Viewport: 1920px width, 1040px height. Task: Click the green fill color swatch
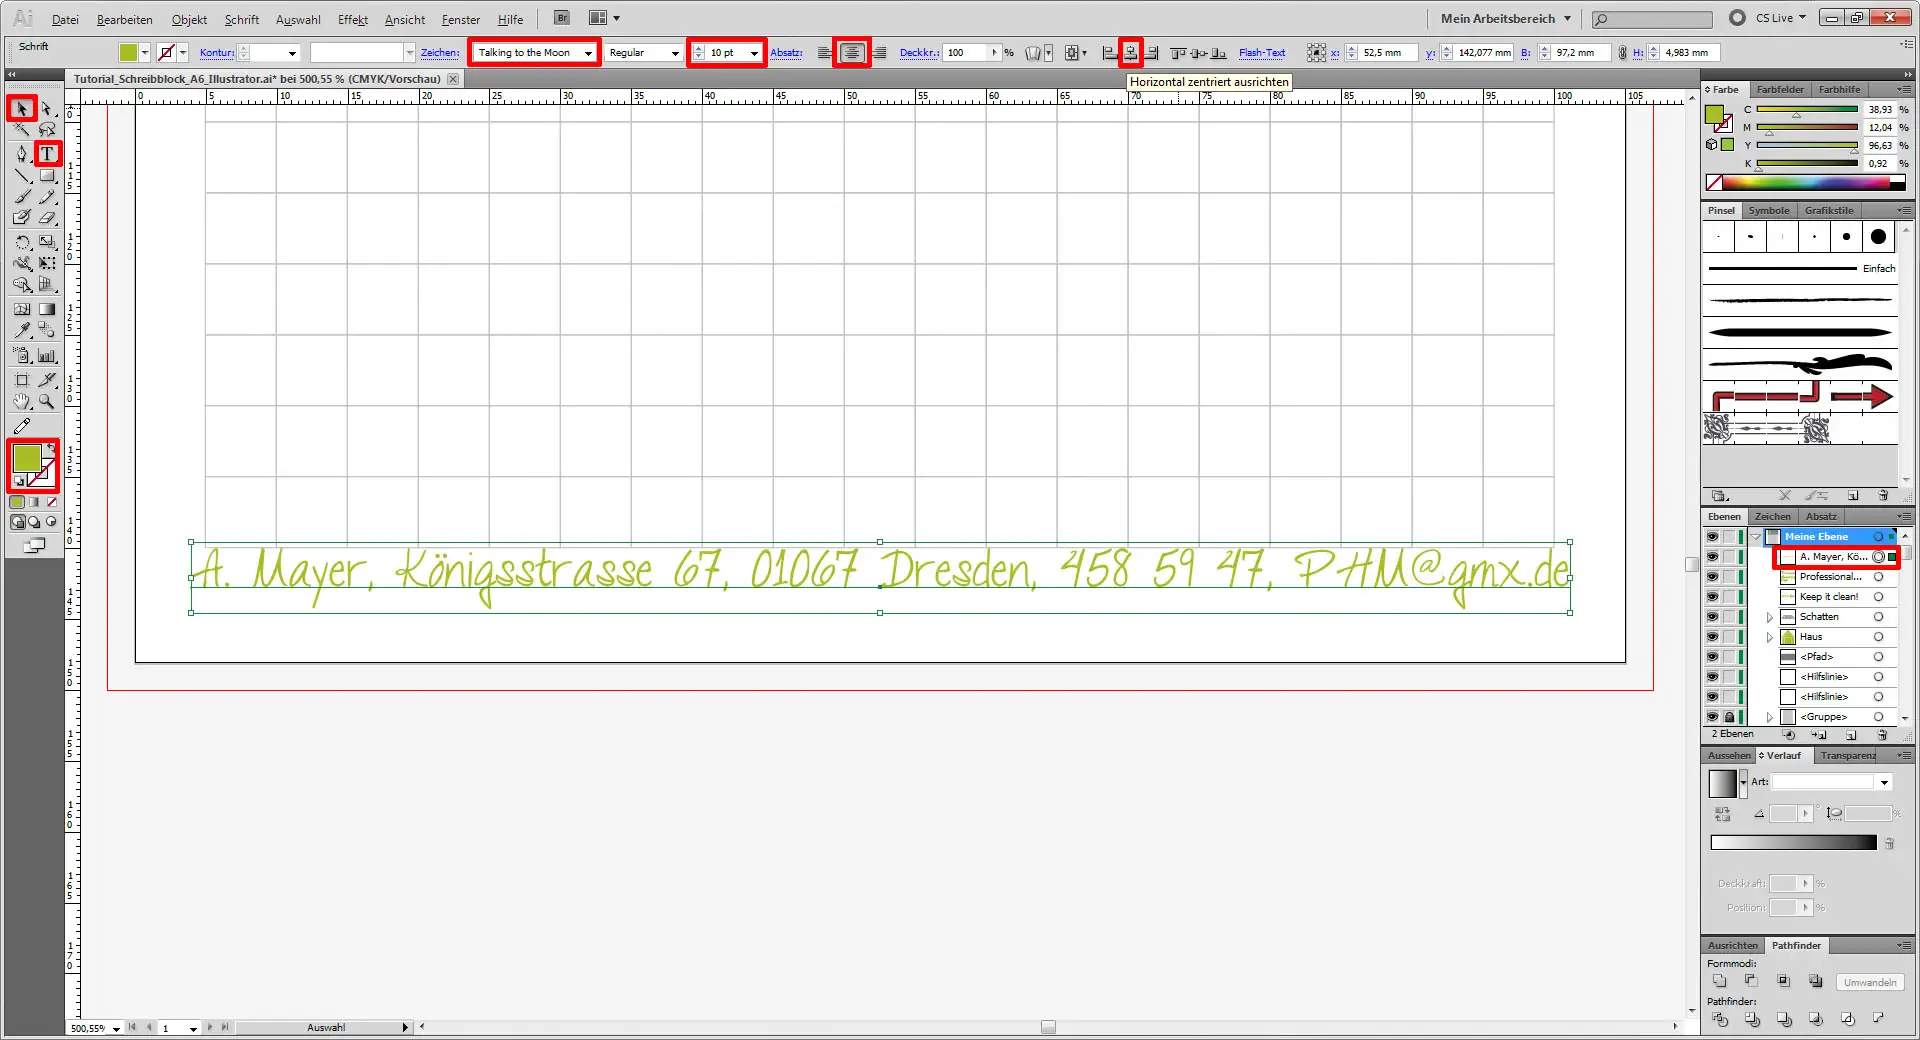pos(27,458)
